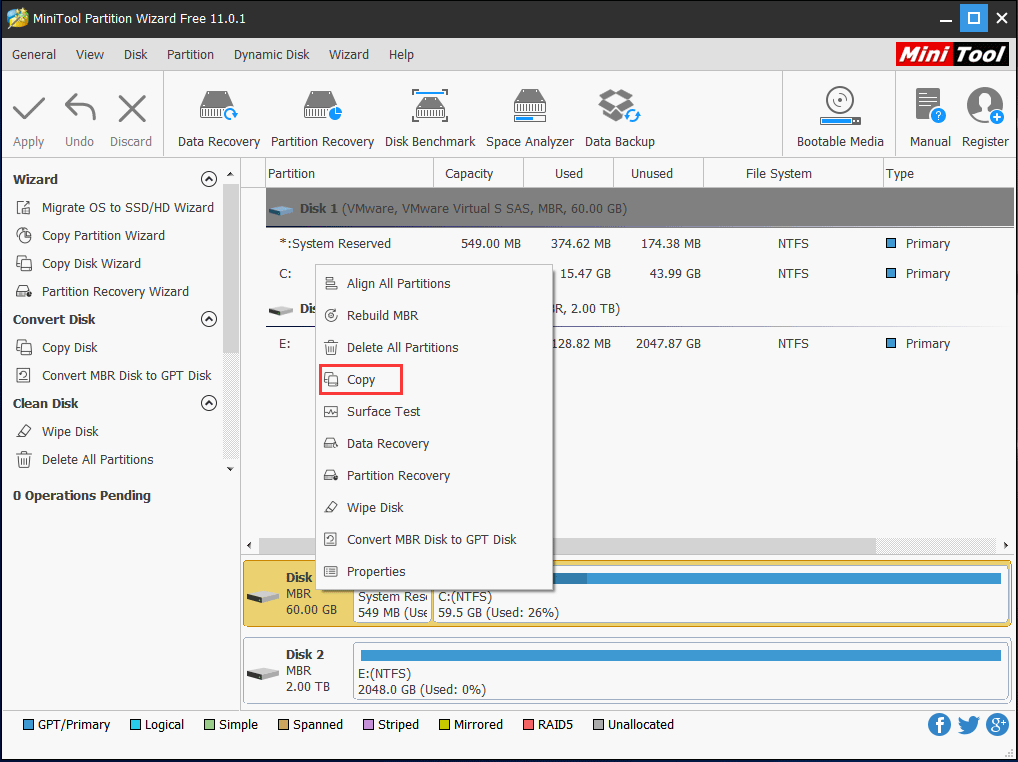Viewport: 1018px width, 762px height.
Task: Select the System Reserved partition row
Action: pos(639,243)
